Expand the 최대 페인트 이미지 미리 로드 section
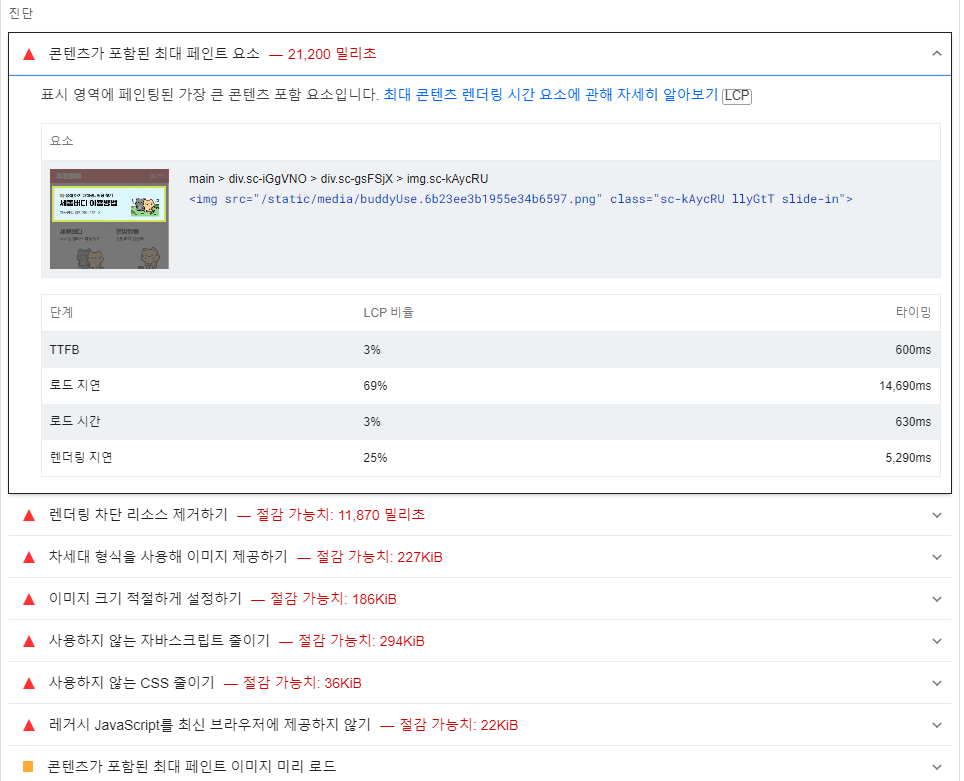964x781 pixels. (937, 765)
